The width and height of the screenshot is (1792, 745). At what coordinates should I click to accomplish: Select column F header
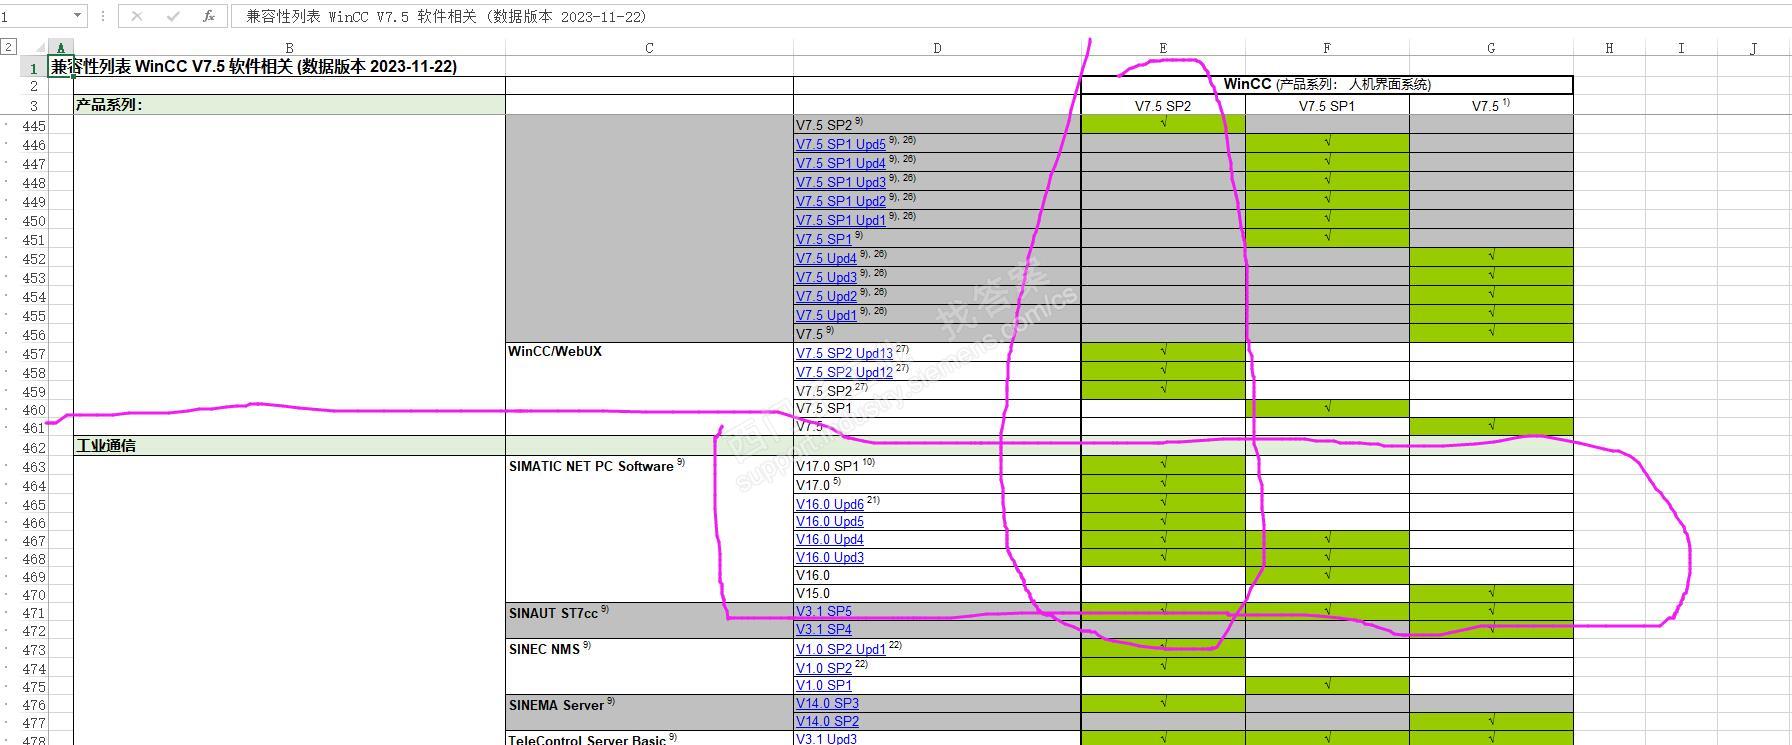pos(1327,47)
